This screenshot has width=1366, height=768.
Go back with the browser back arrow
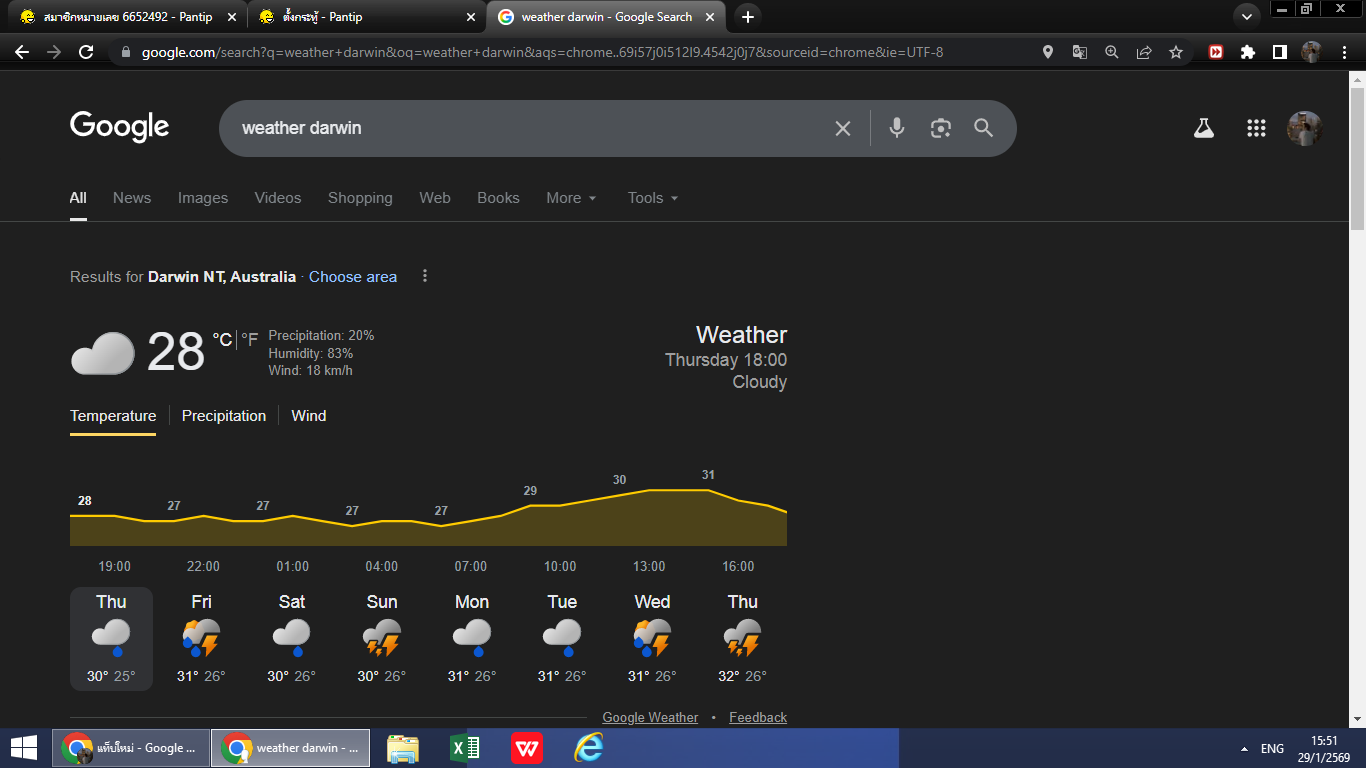tap(22, 52)
